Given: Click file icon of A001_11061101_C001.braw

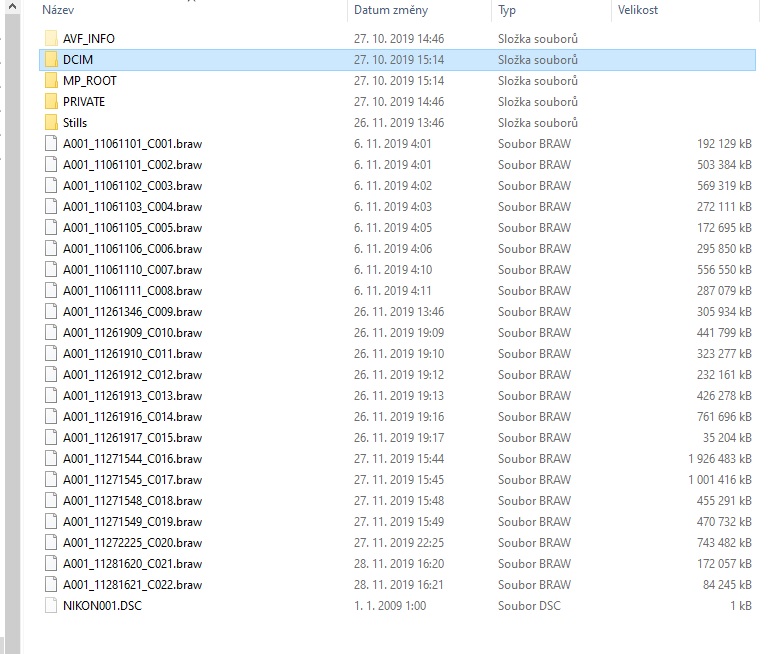Looking at the screenshot, I should pyautogui.click(x=51, y=144).
